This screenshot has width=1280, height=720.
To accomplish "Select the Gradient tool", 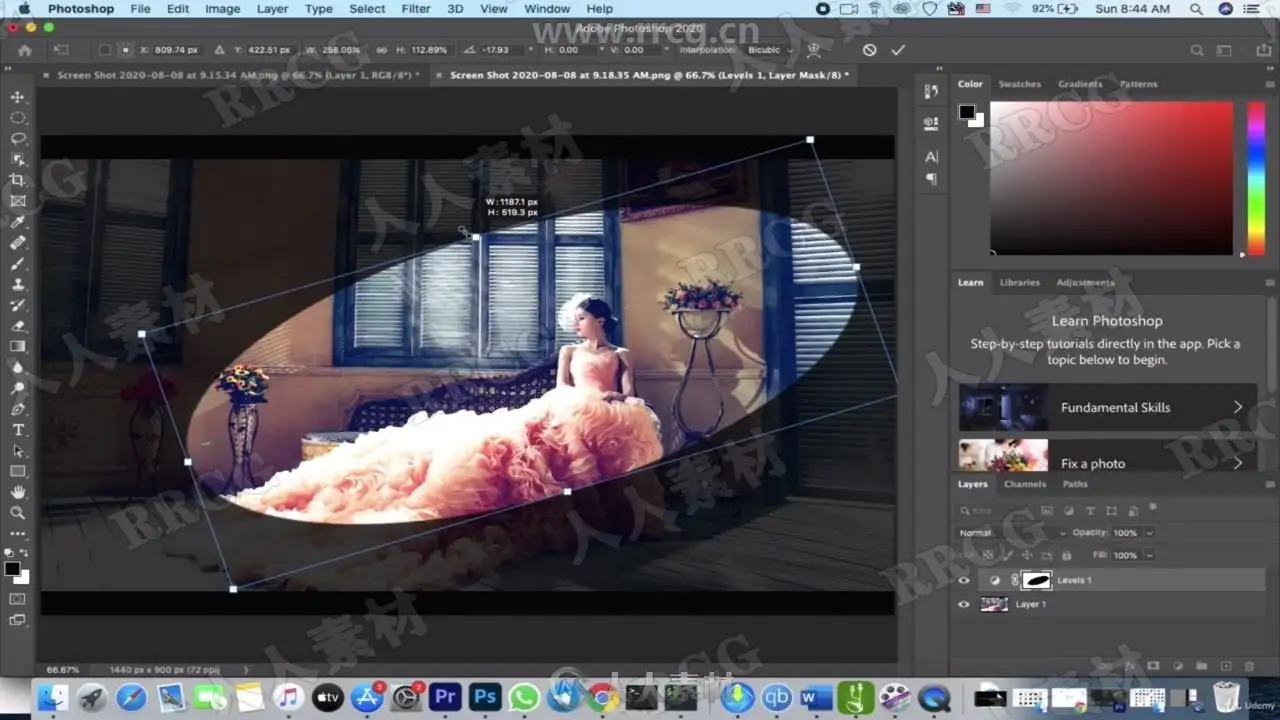I will pyautogui.click(x=18, y=347).
